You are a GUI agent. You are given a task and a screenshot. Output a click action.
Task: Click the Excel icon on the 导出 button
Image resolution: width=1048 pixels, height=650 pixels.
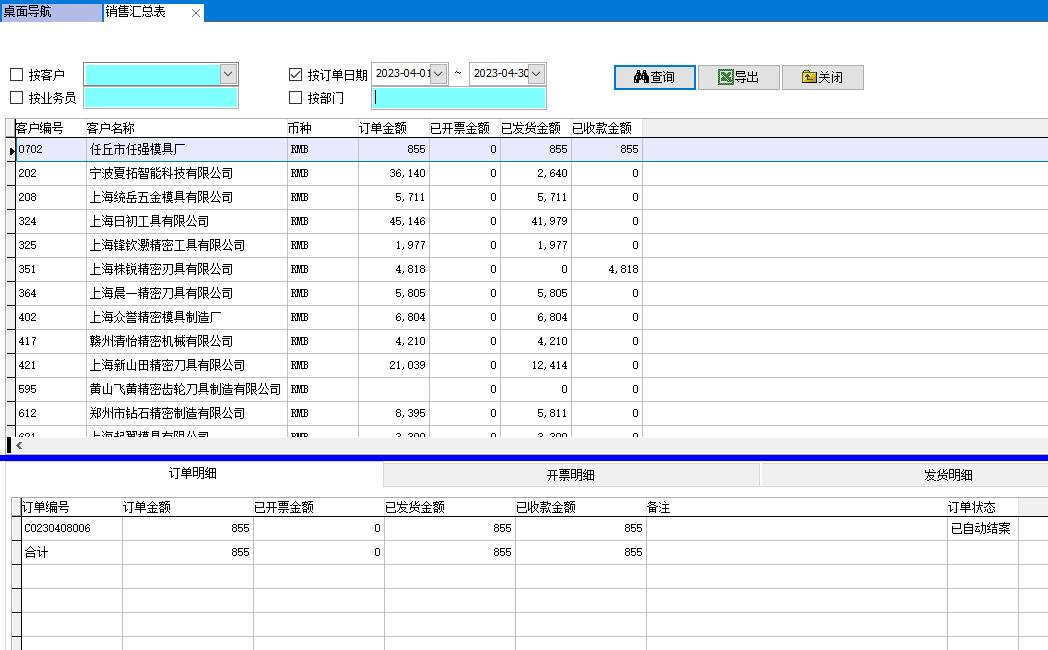pyautogui.click(x=725, y=76)
